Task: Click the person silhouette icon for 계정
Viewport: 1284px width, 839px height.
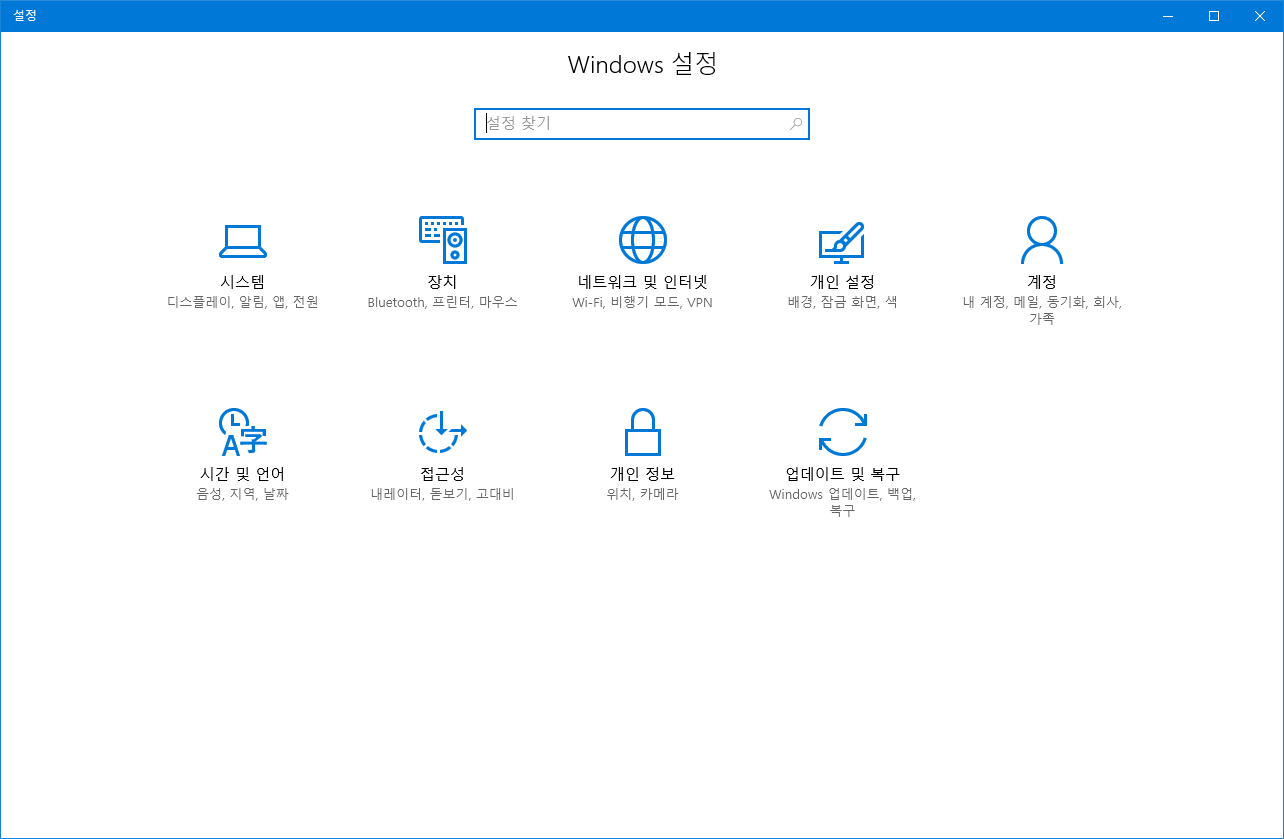Action: point(1042,240)
